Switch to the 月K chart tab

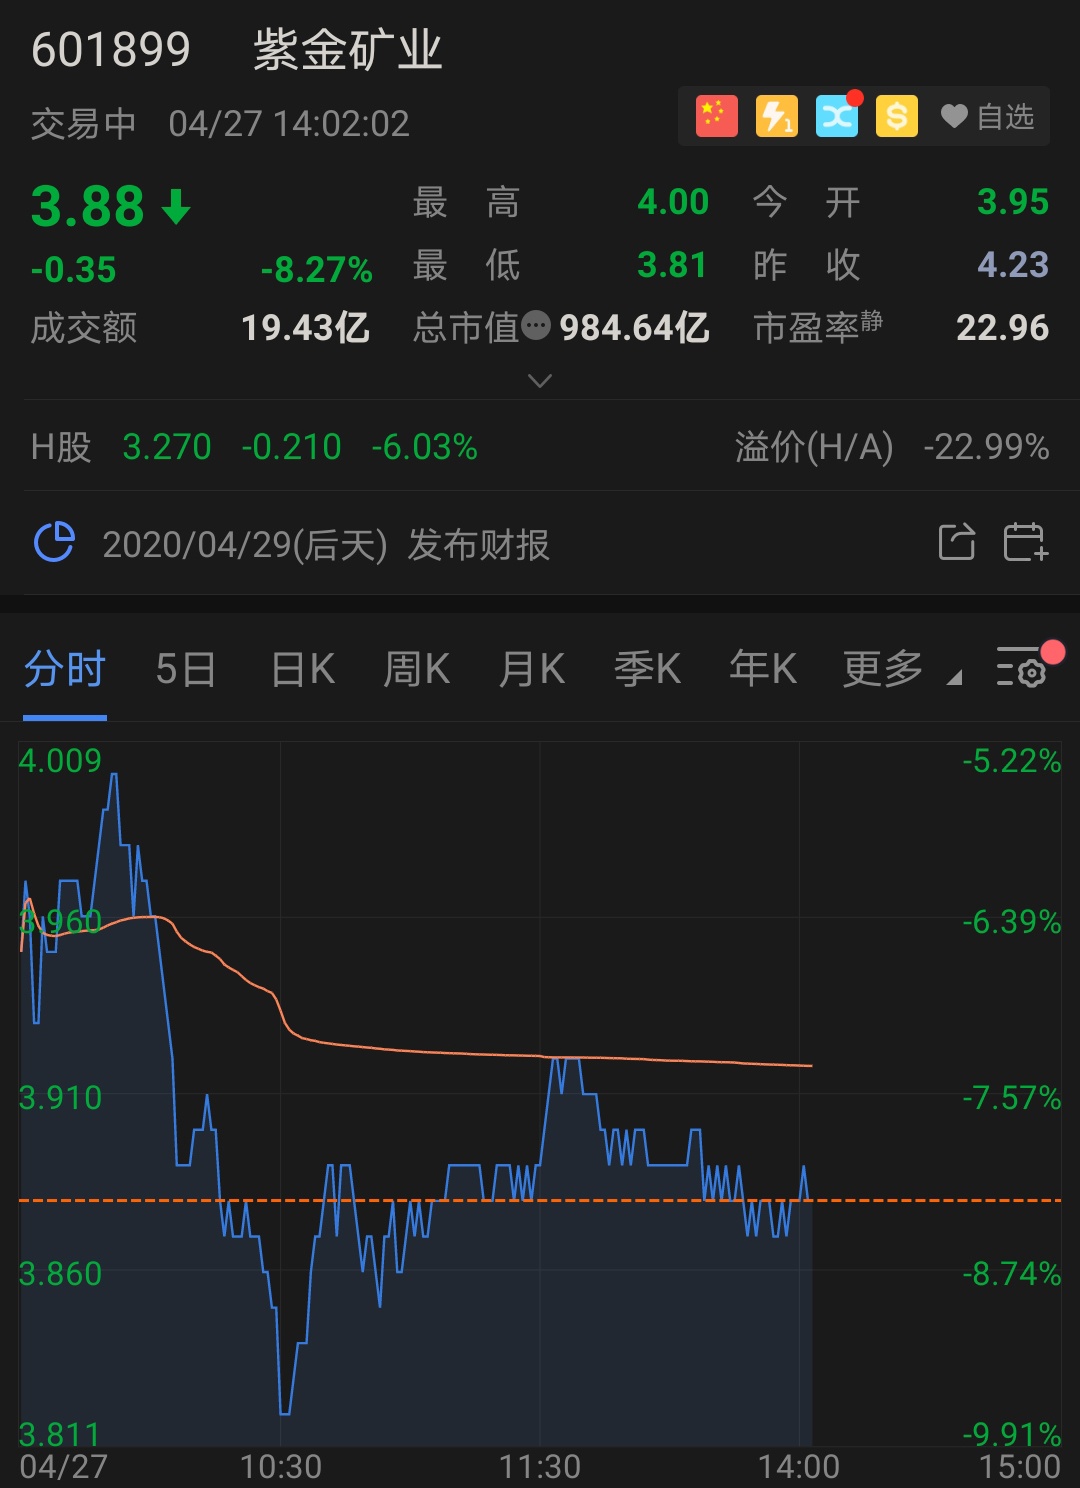point(532,669)
